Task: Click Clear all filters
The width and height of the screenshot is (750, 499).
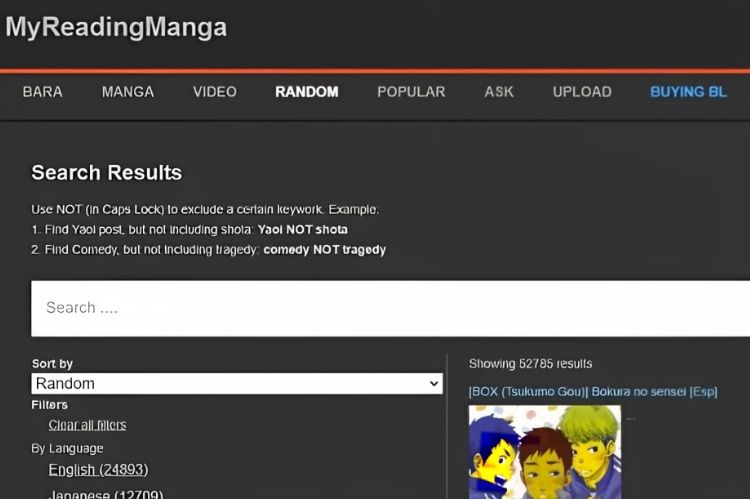Action: click(x=87, y=425)
